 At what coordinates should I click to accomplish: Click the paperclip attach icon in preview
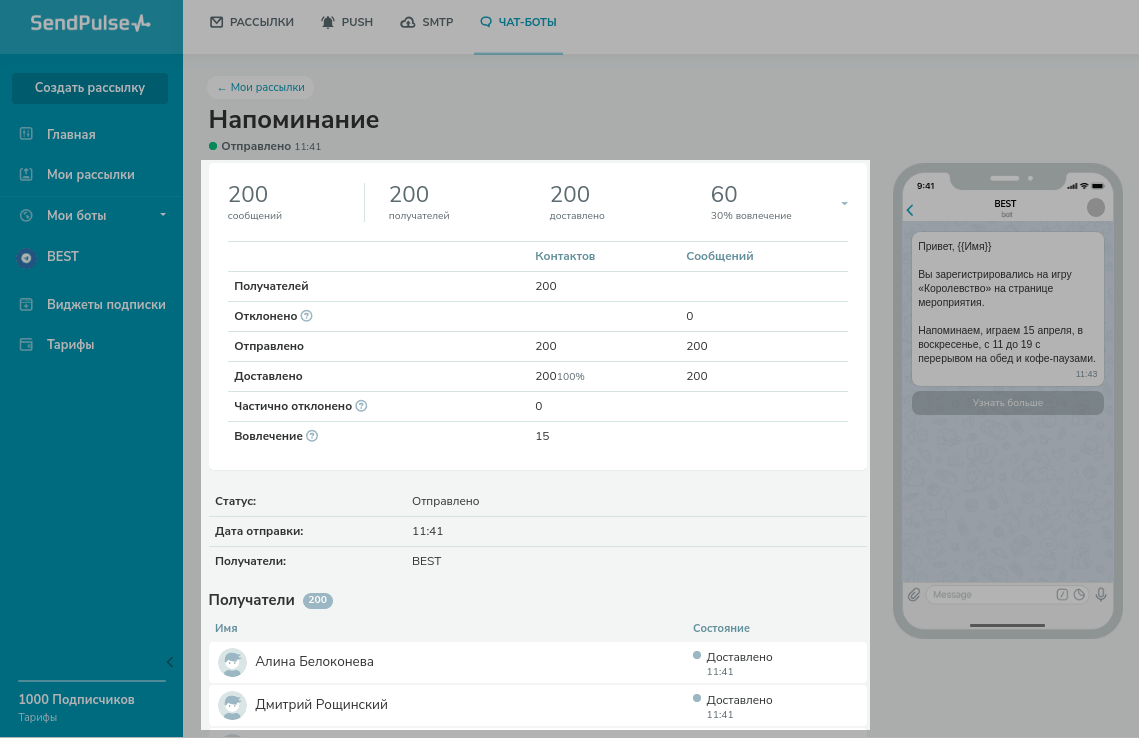point(913,595)
